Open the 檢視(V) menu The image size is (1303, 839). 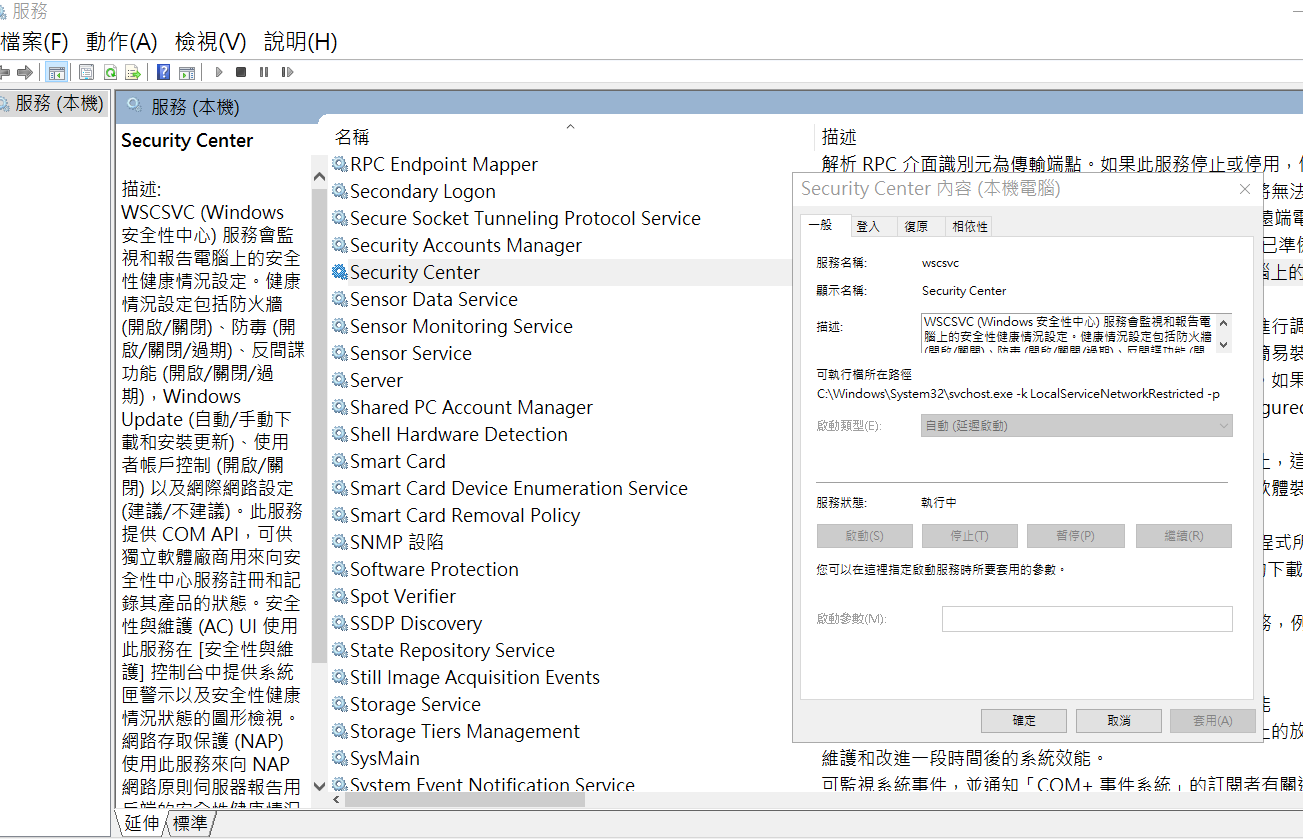coord(211,42)
